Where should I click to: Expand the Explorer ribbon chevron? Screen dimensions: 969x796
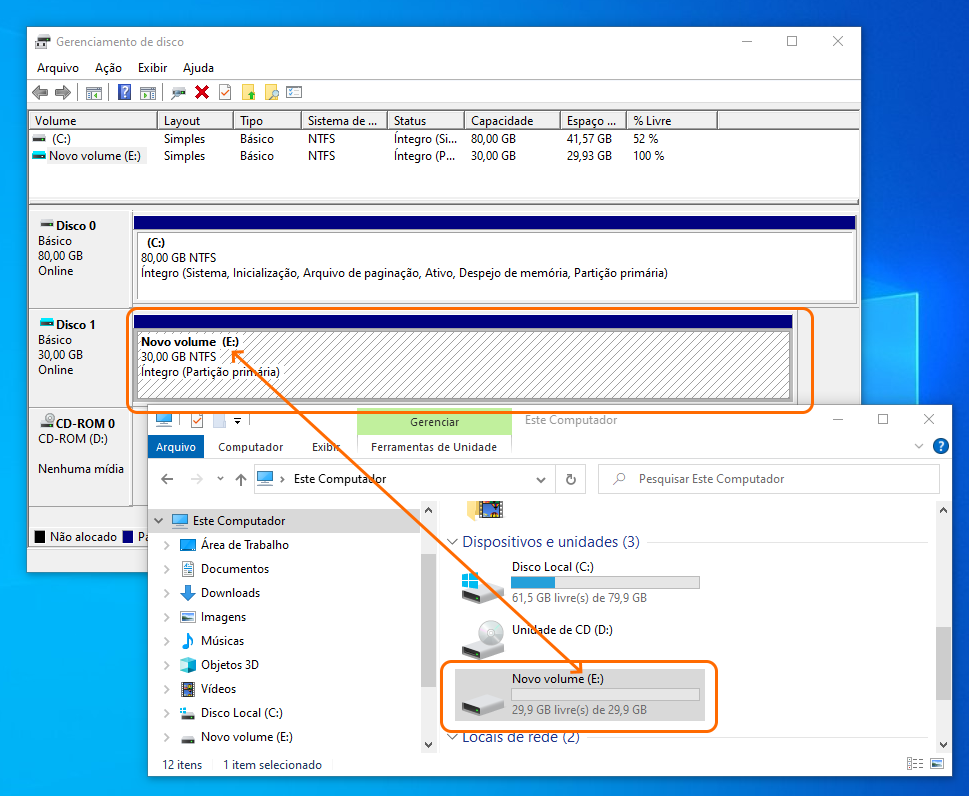pos(919,446)
